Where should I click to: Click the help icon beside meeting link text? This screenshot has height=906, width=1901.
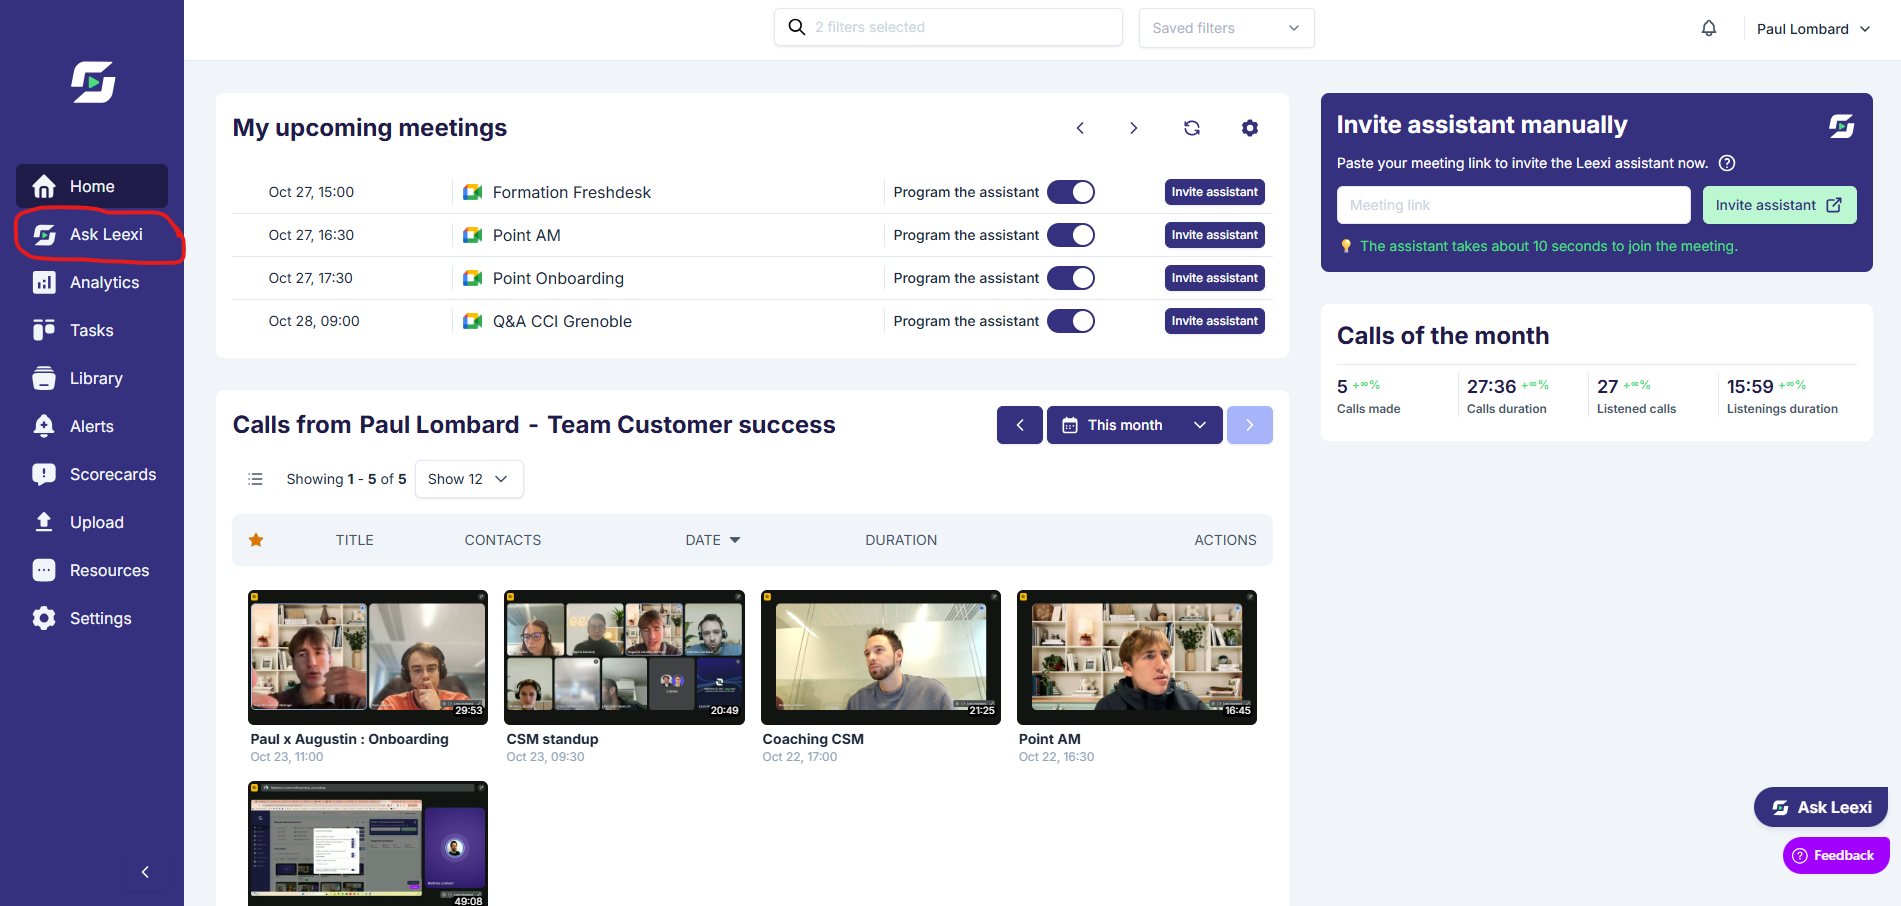[x=1727, y=163]
